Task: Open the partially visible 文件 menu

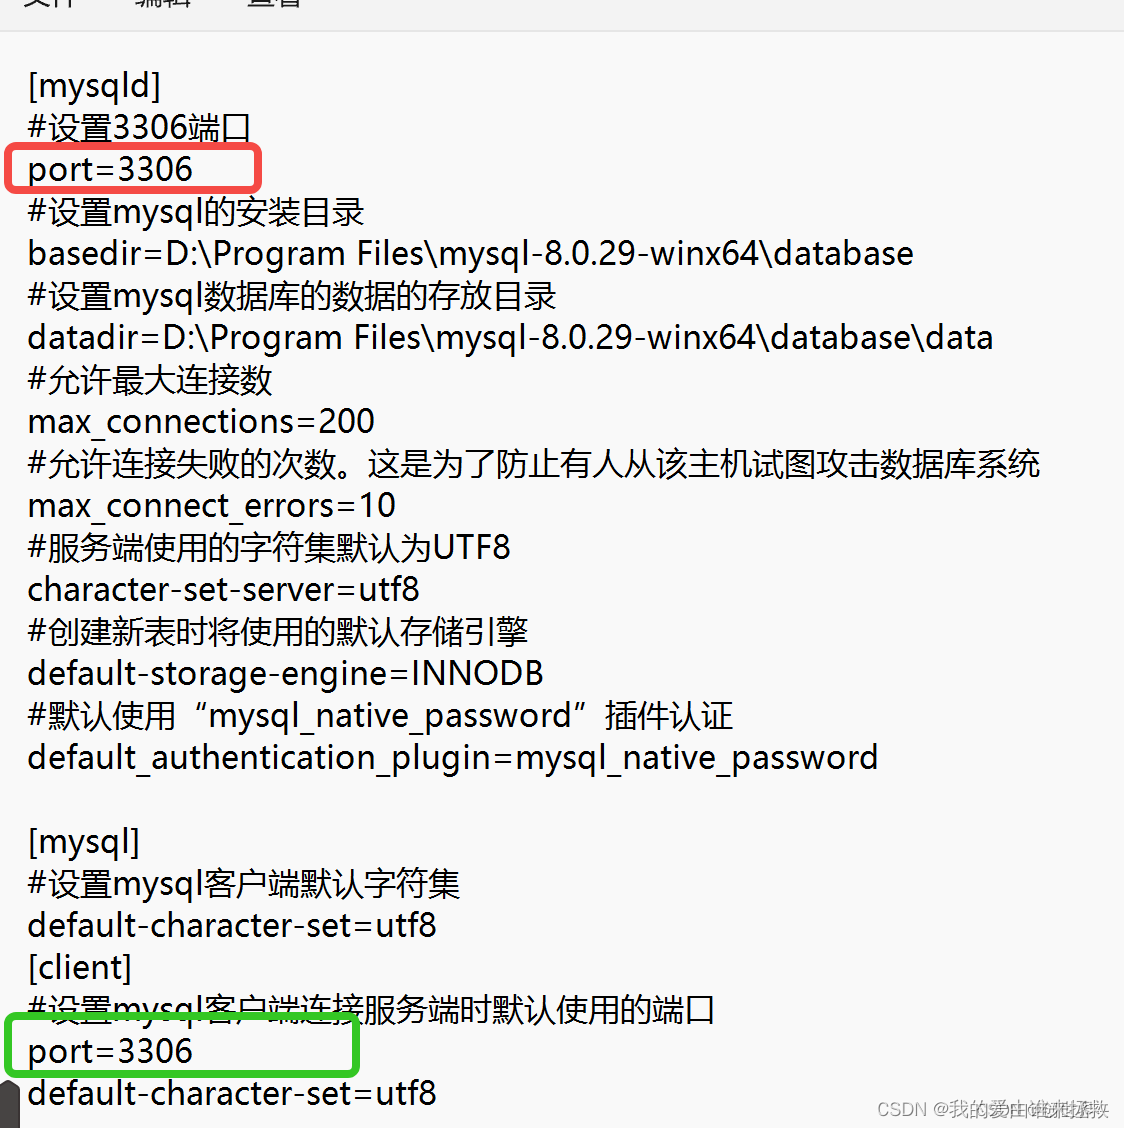Action: (x=49, y=4)
